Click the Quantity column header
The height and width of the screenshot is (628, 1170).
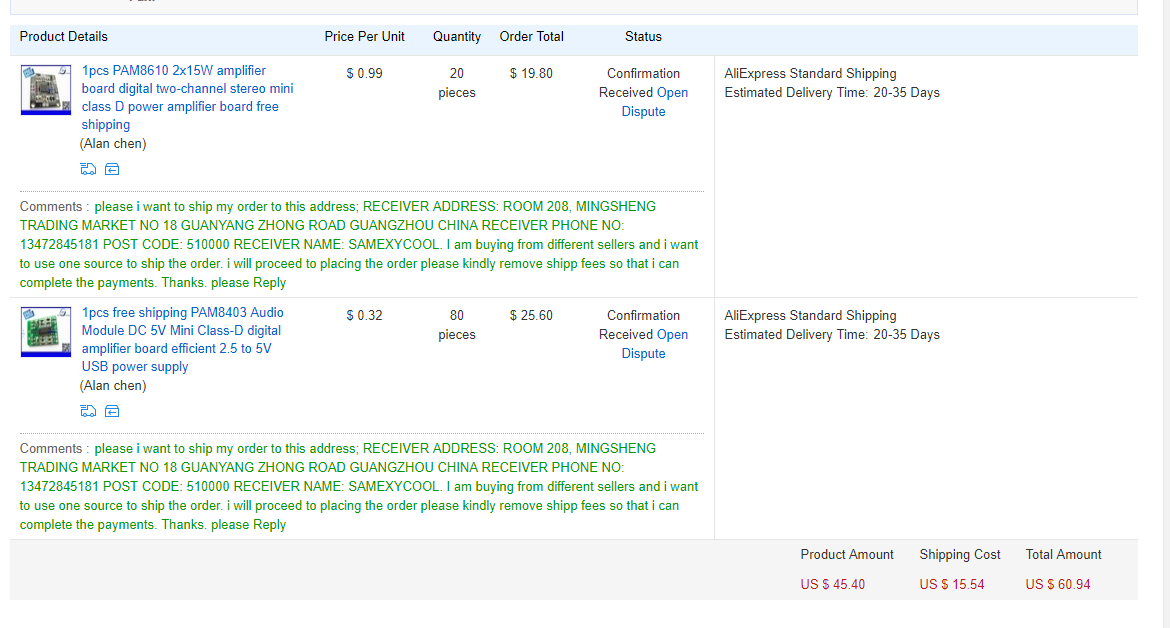[x=457, y=37]
